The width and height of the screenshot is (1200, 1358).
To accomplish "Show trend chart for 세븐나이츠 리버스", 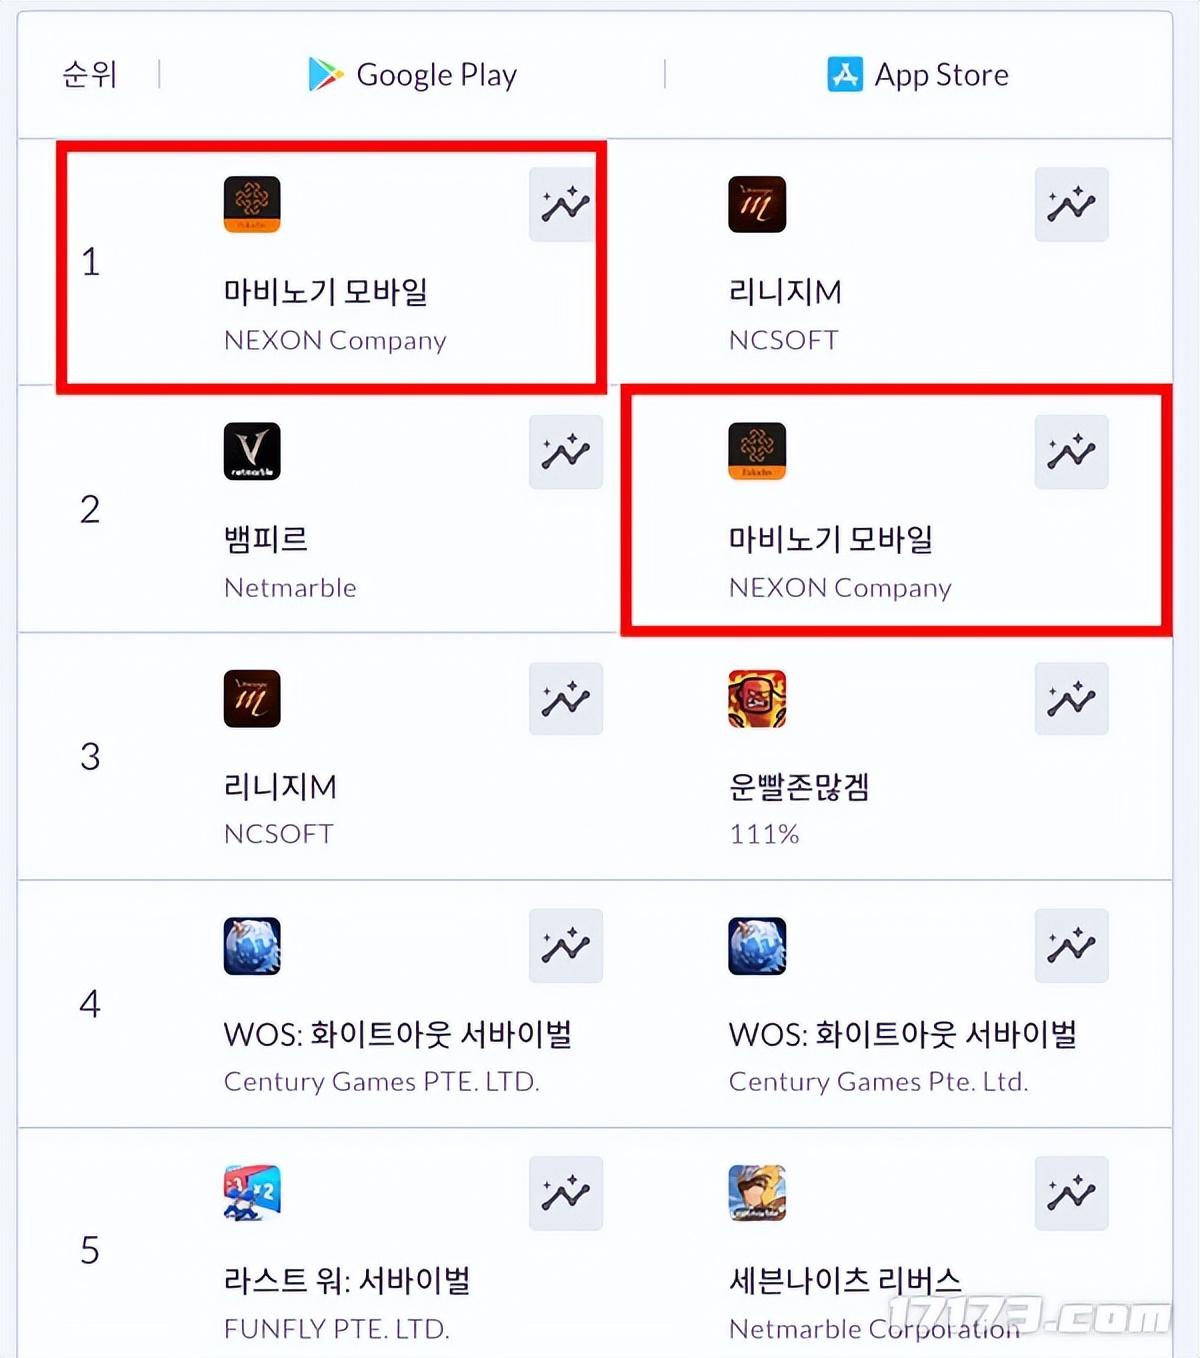I will pyautogui.click(x=1071, y=1193).
